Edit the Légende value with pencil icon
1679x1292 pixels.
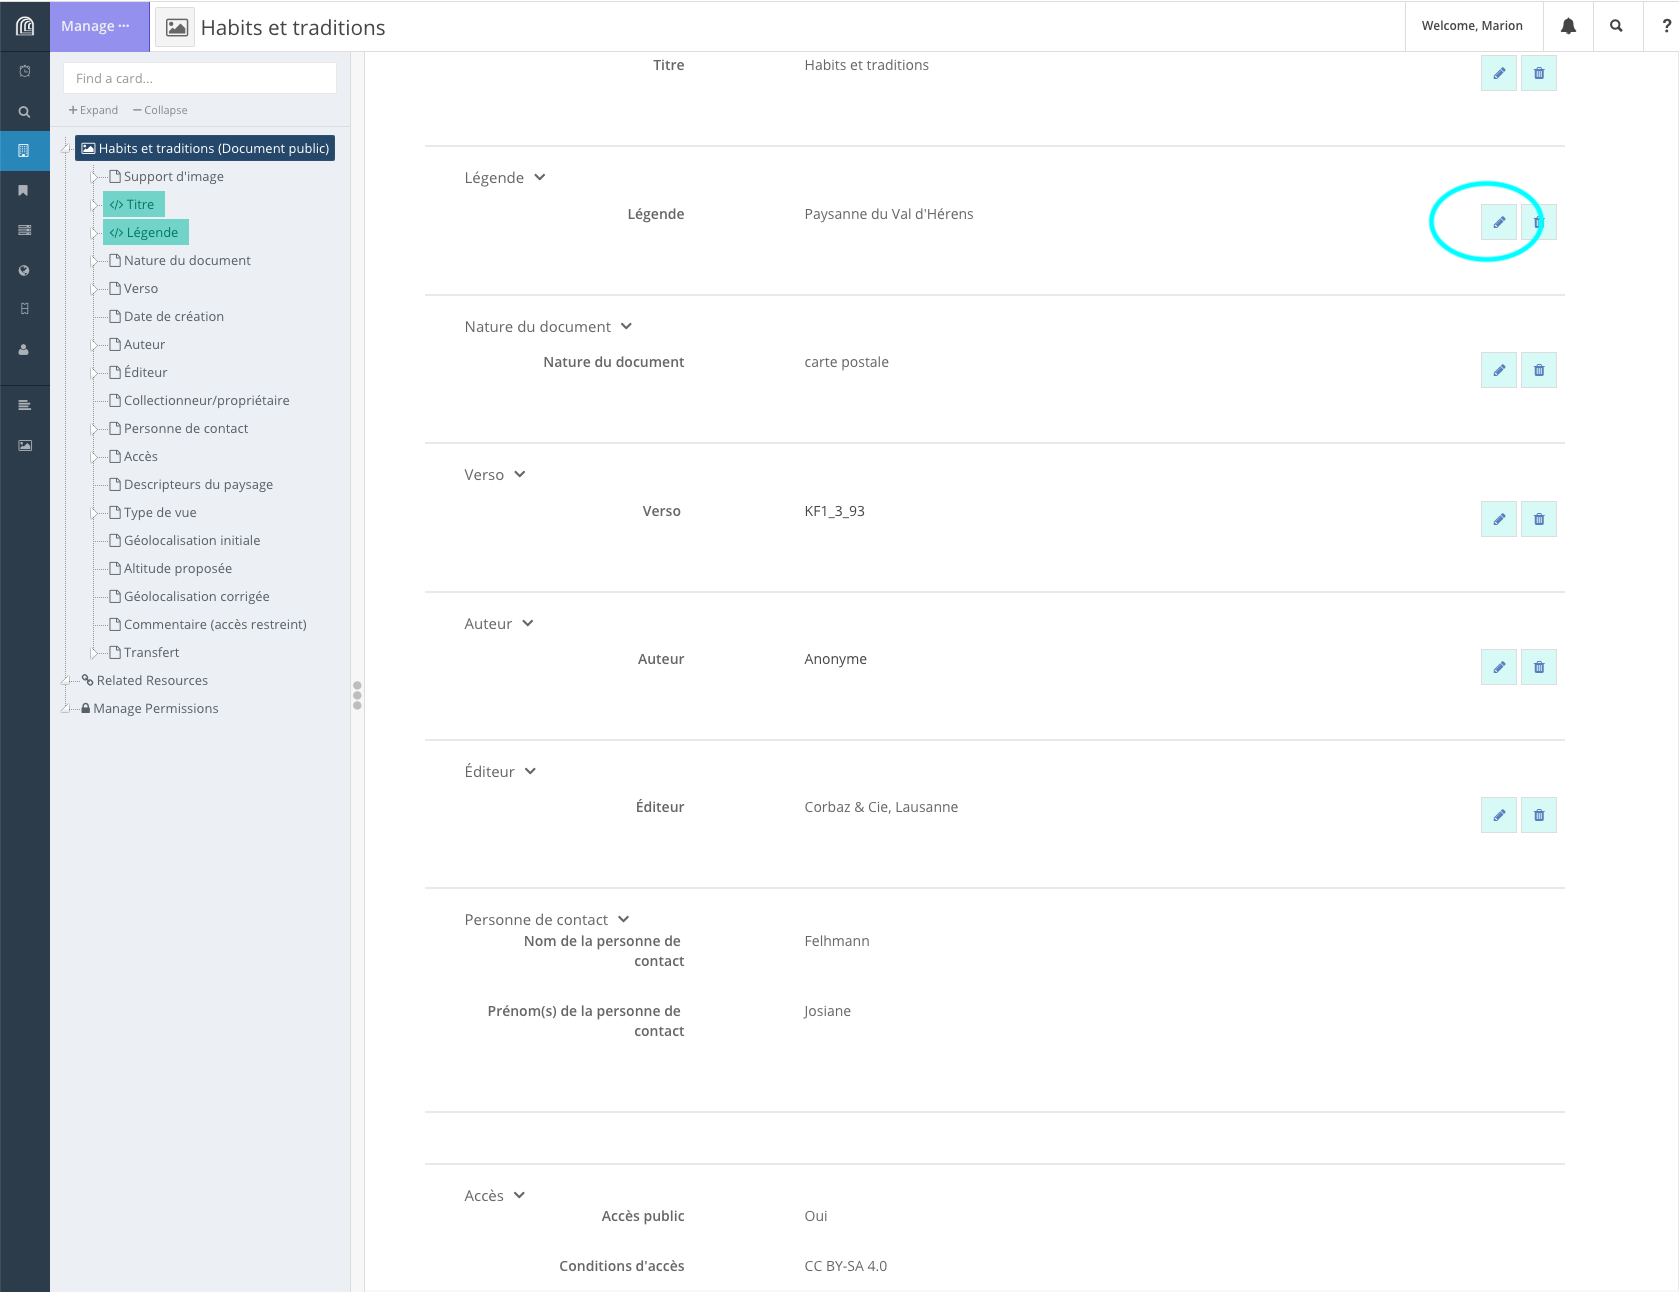point(1498,222)
